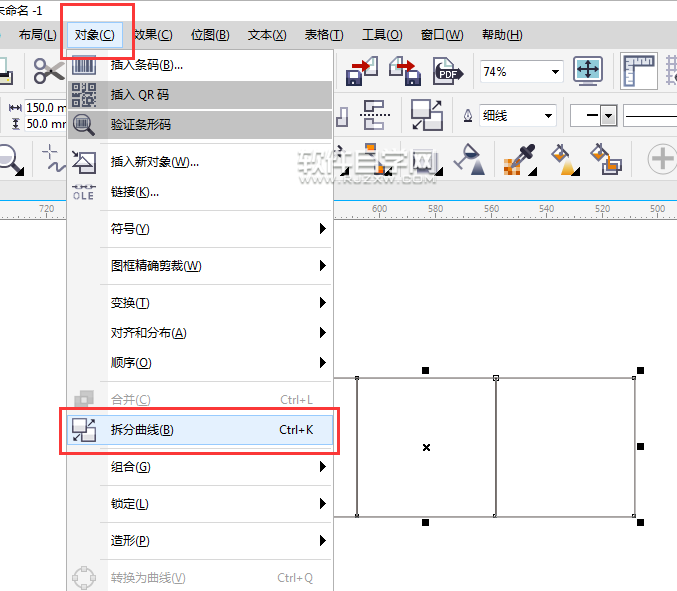This screenshot has height=591, width=677.
Task: Click the print icon at toolbar left edge
Action: pos(6,71)
